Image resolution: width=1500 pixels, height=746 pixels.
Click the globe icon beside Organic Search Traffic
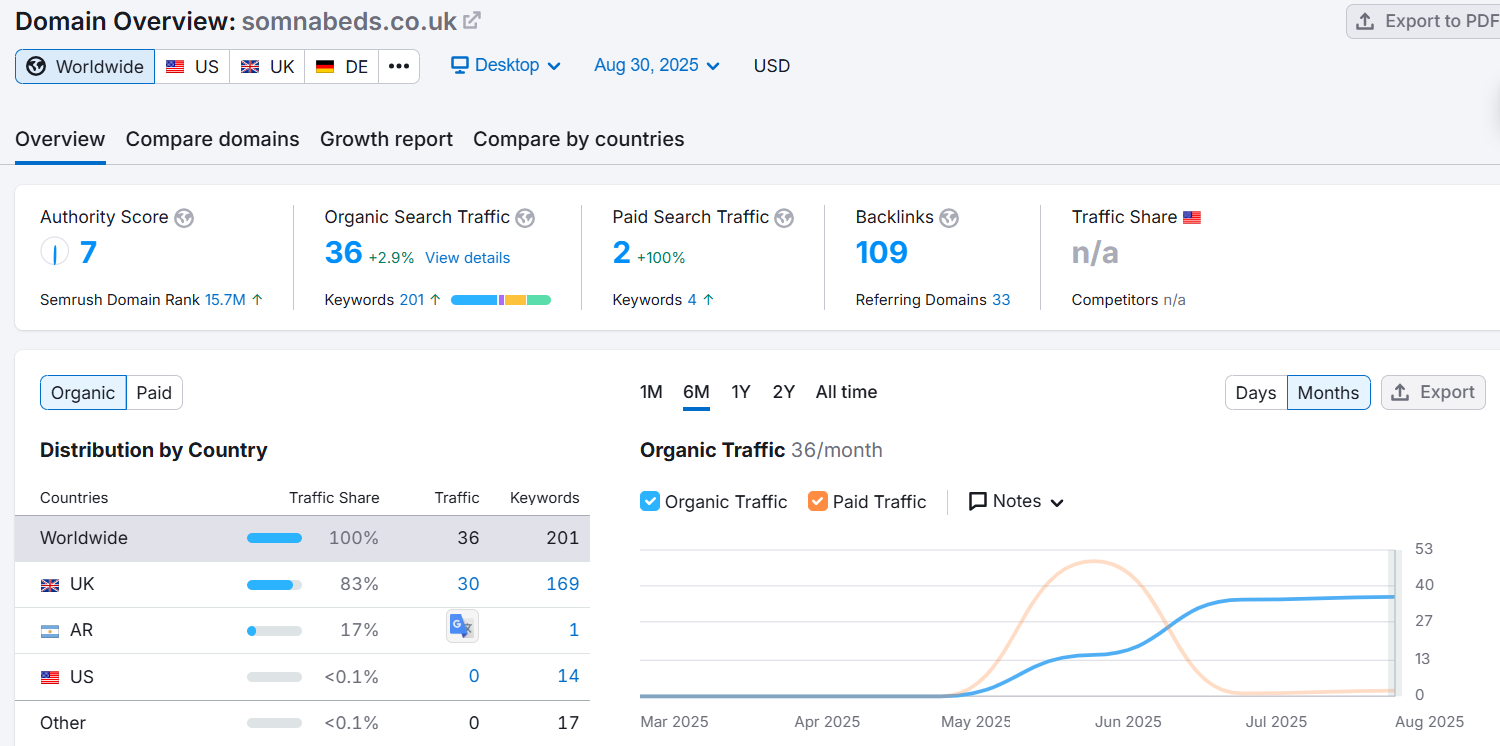click(x=525, y=218)
